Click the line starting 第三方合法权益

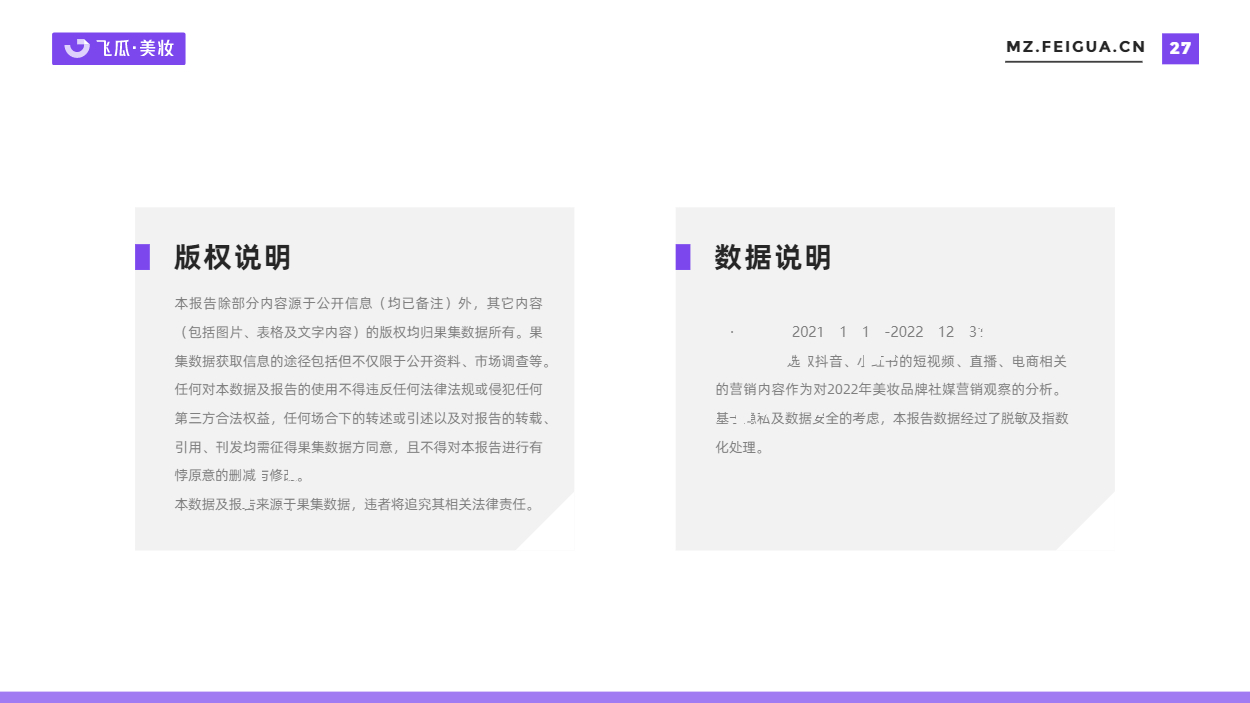click(364, 418)
